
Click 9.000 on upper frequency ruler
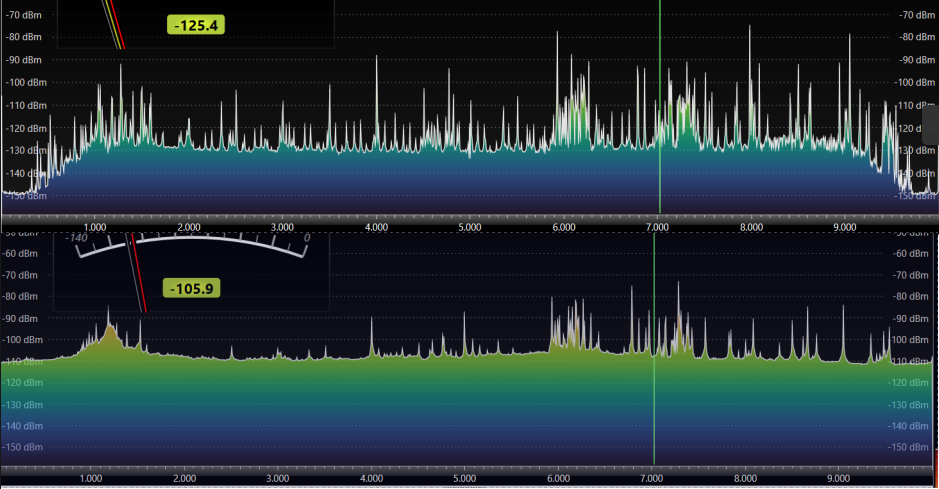click(x=845, y=228)
